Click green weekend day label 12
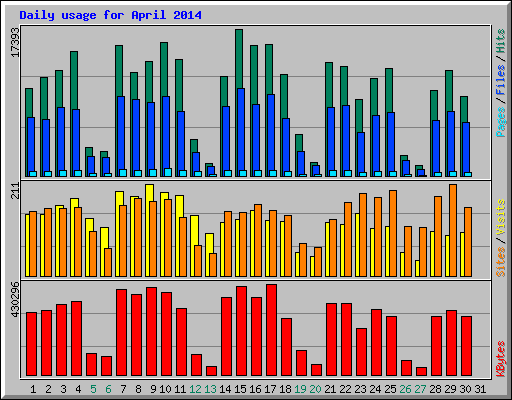This screenshot has width=512, height=400. (195, 389)
